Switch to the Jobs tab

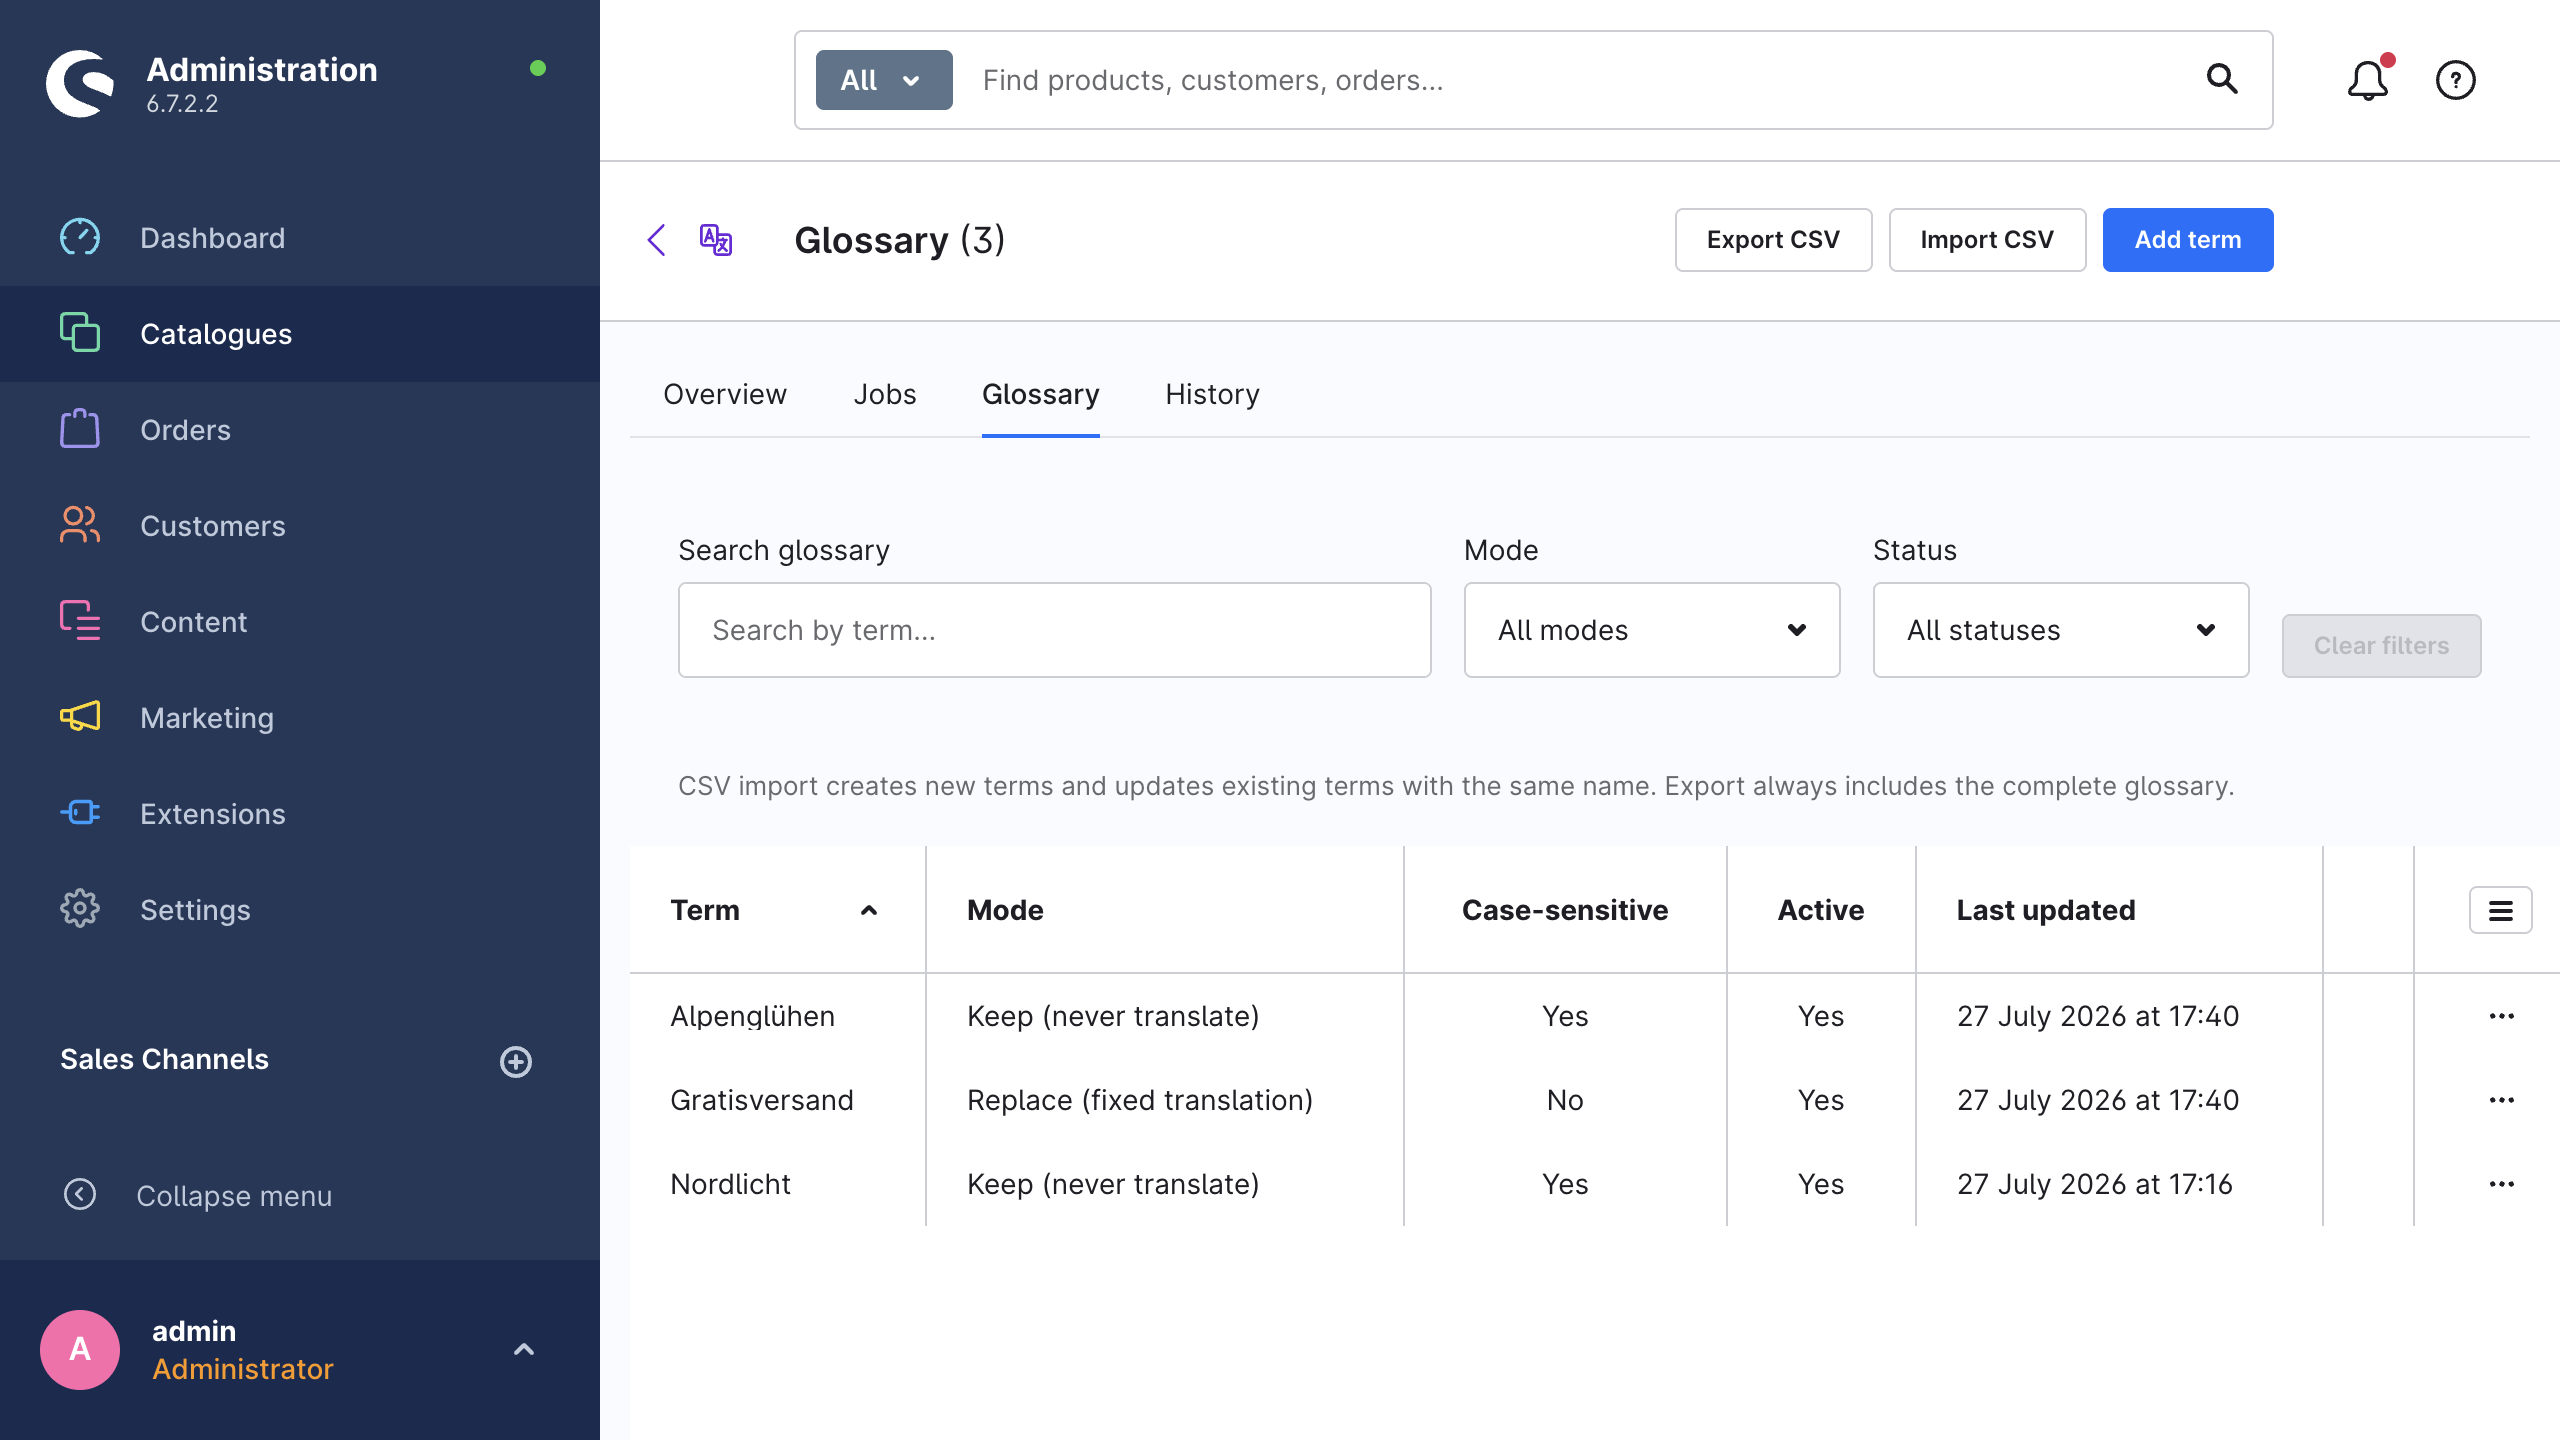click(x=885, y=394)
